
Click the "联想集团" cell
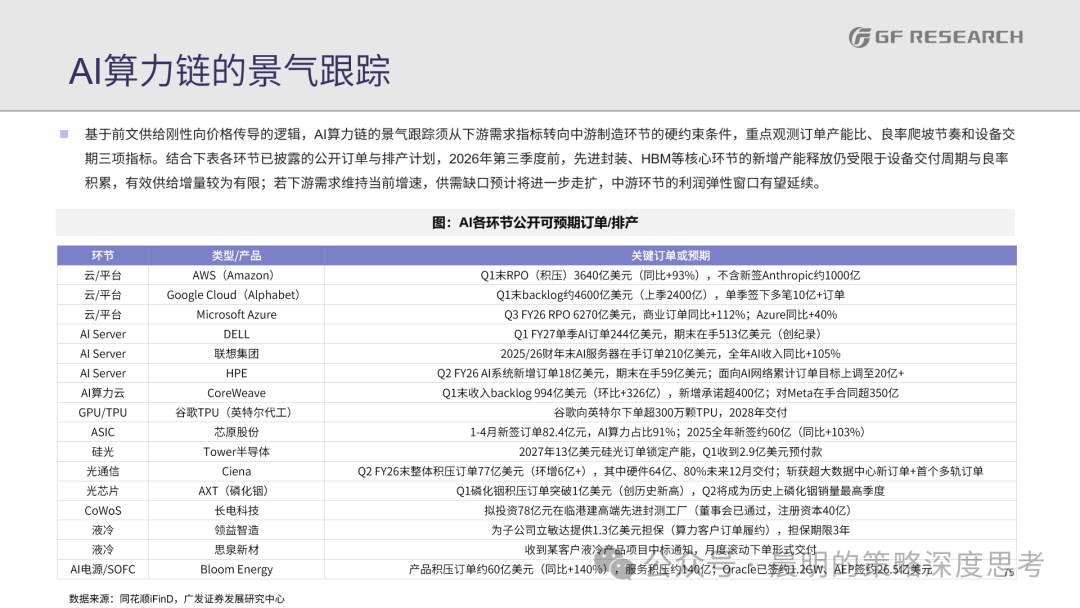[x=236, y=354]
